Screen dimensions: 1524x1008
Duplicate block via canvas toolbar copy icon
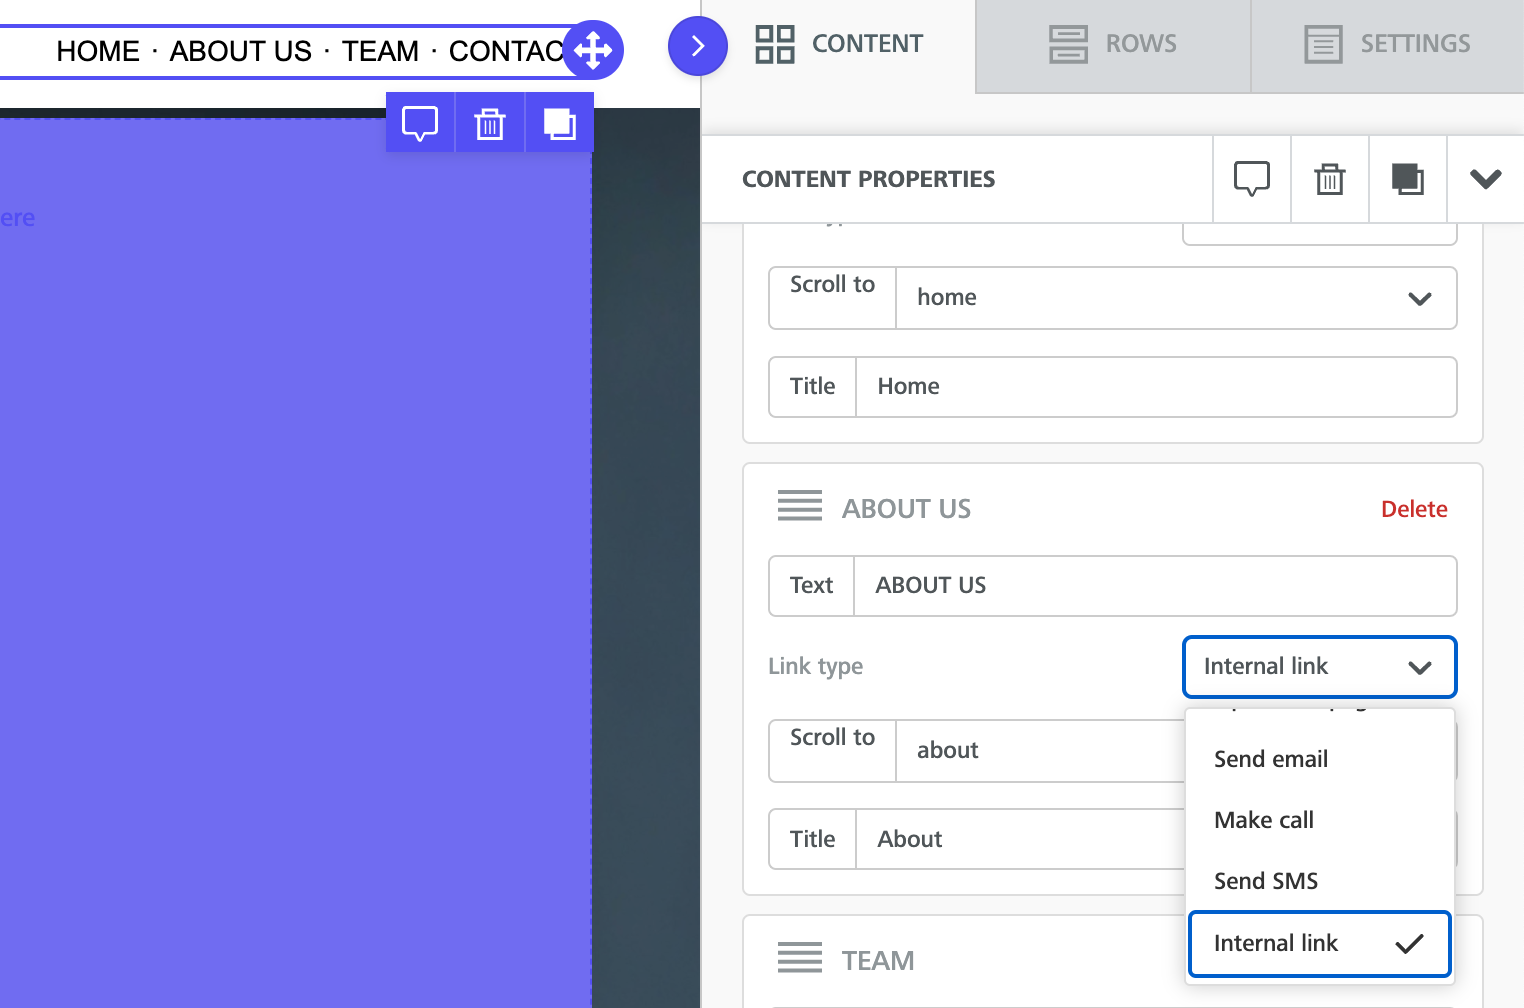(x=560, y=123)
